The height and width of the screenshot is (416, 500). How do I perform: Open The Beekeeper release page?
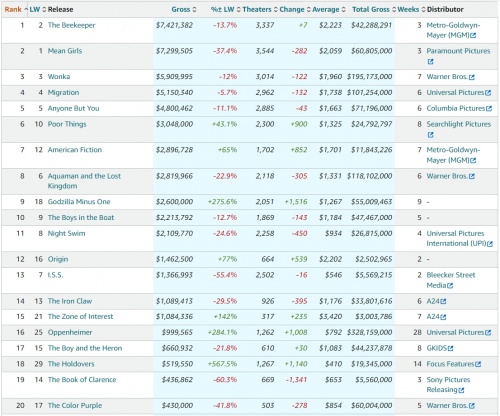[71, 25]
